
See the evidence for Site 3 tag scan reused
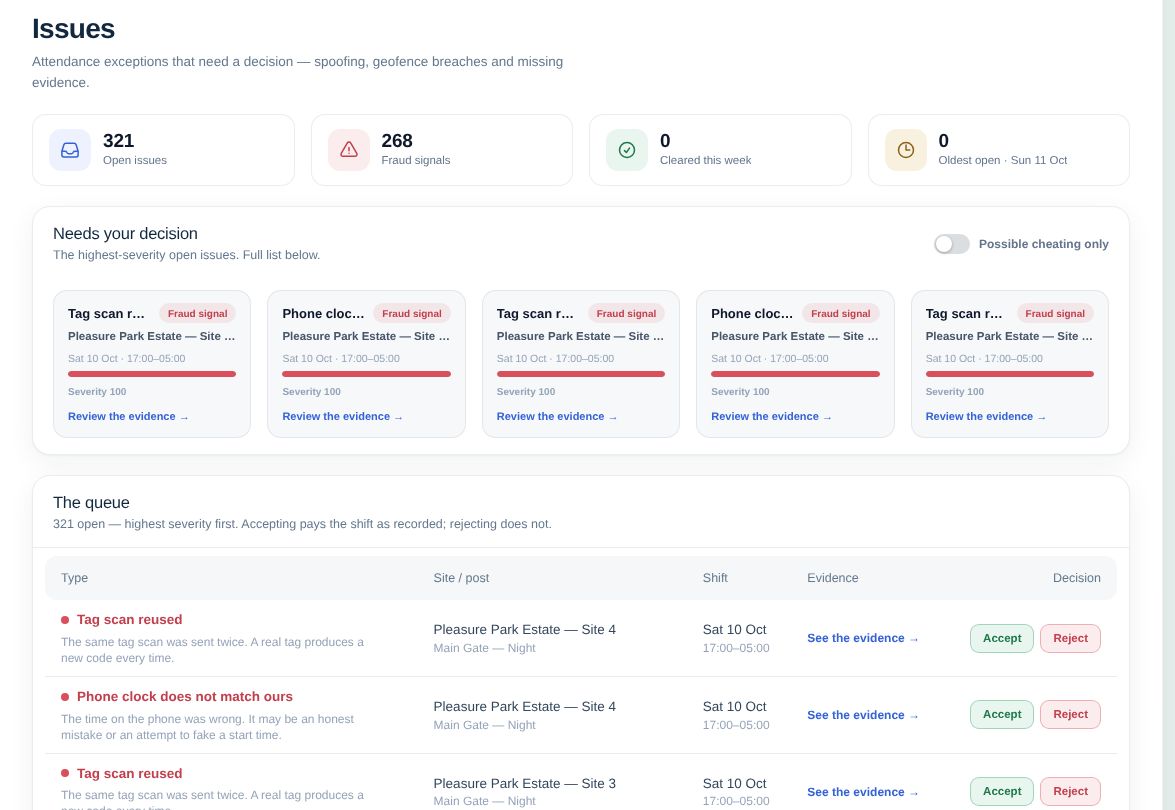click(x=863, y=792)
